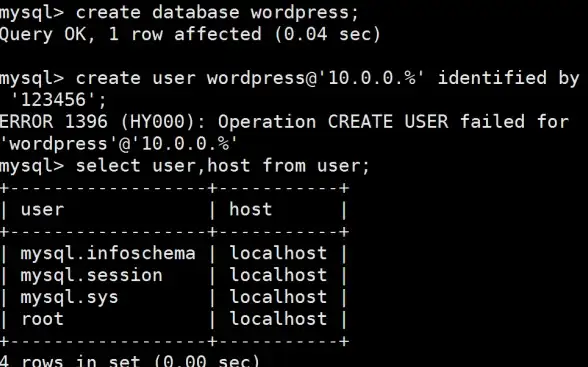Click localhost in the root row
This screenshot has width=588, height=367.
click(278, 319)
